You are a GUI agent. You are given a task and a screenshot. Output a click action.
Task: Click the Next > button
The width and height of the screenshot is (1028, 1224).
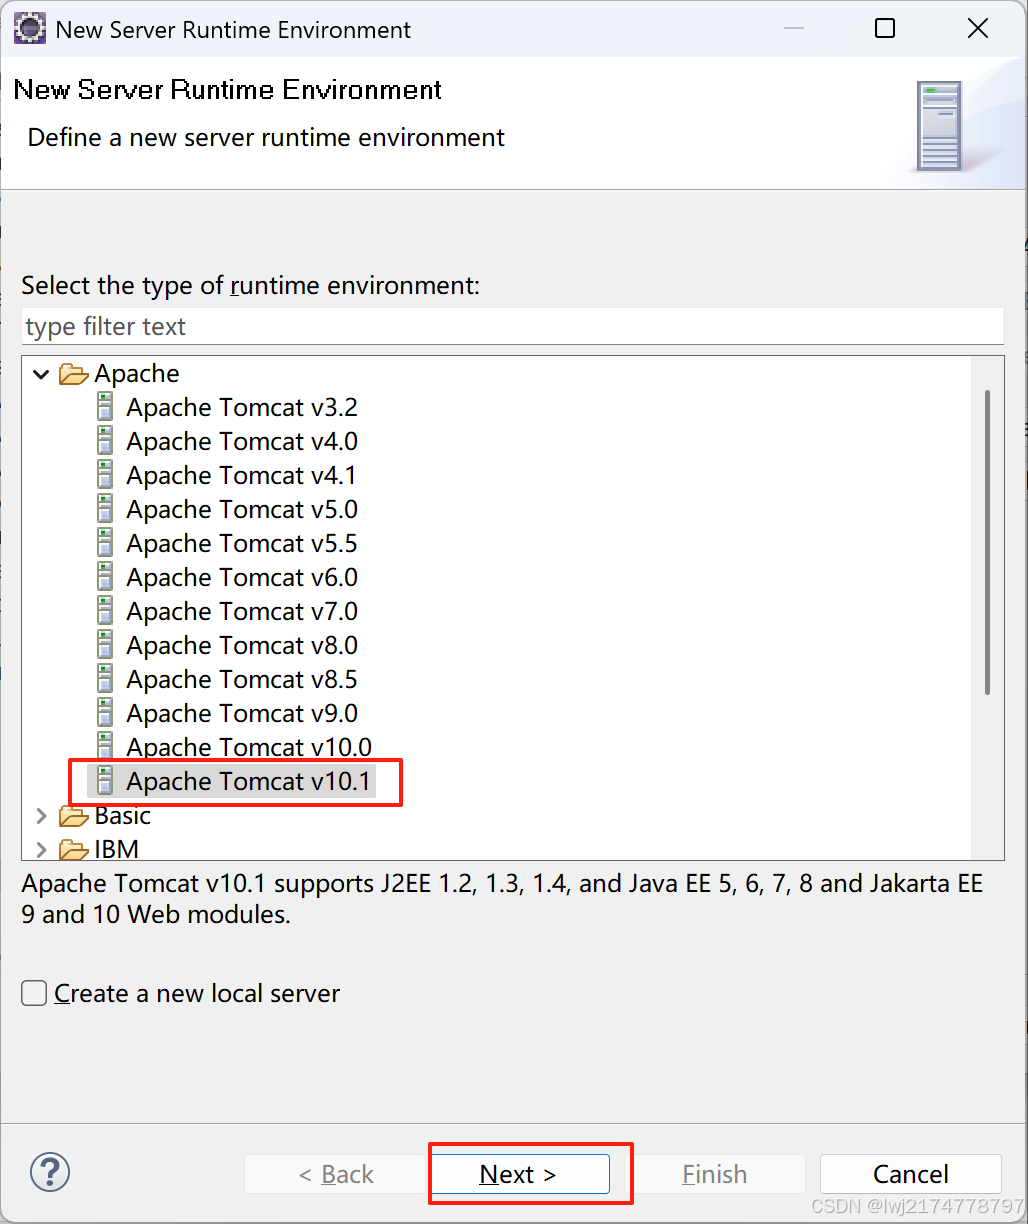pyautogui.click(x=518, y=1174)
